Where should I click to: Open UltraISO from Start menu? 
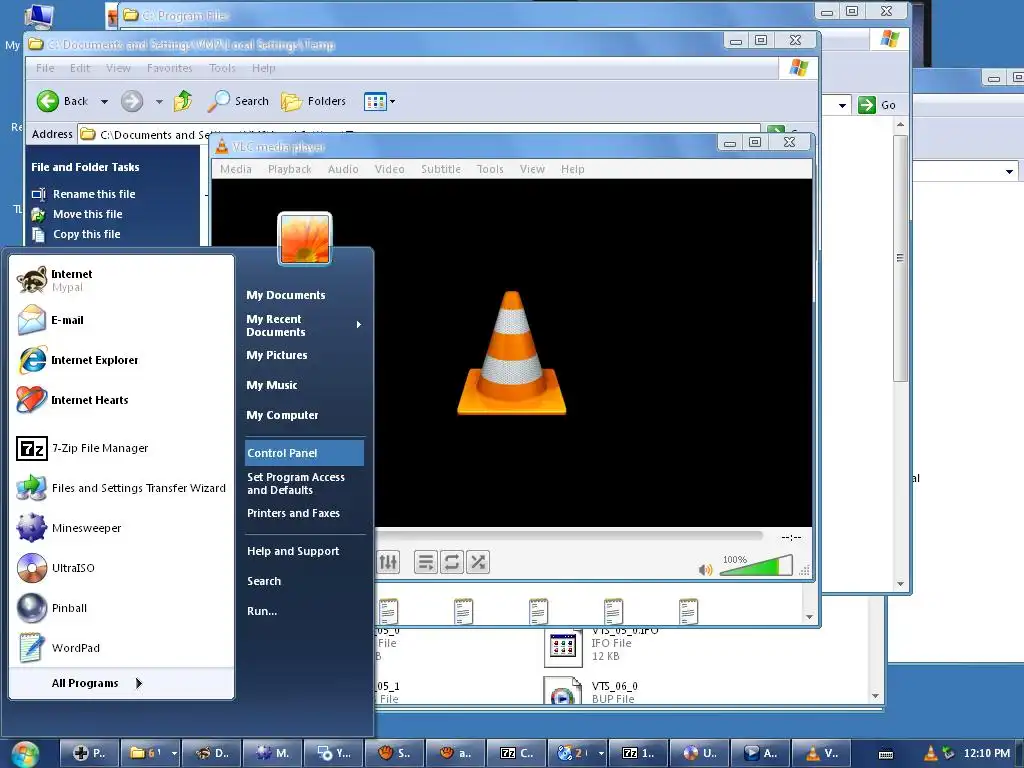pyautogui.click(x=121, y=568)
